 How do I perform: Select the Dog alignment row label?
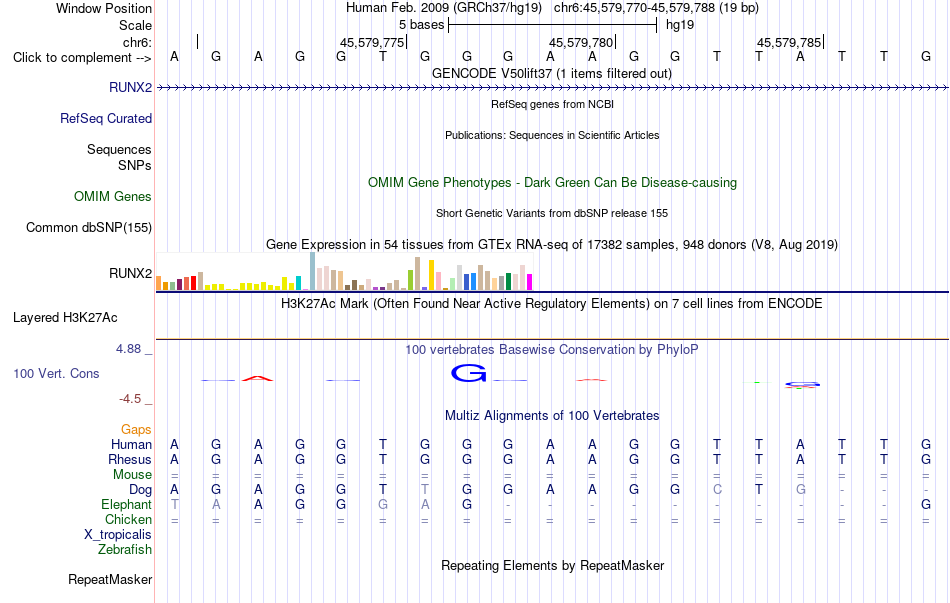tap(141, 490)
